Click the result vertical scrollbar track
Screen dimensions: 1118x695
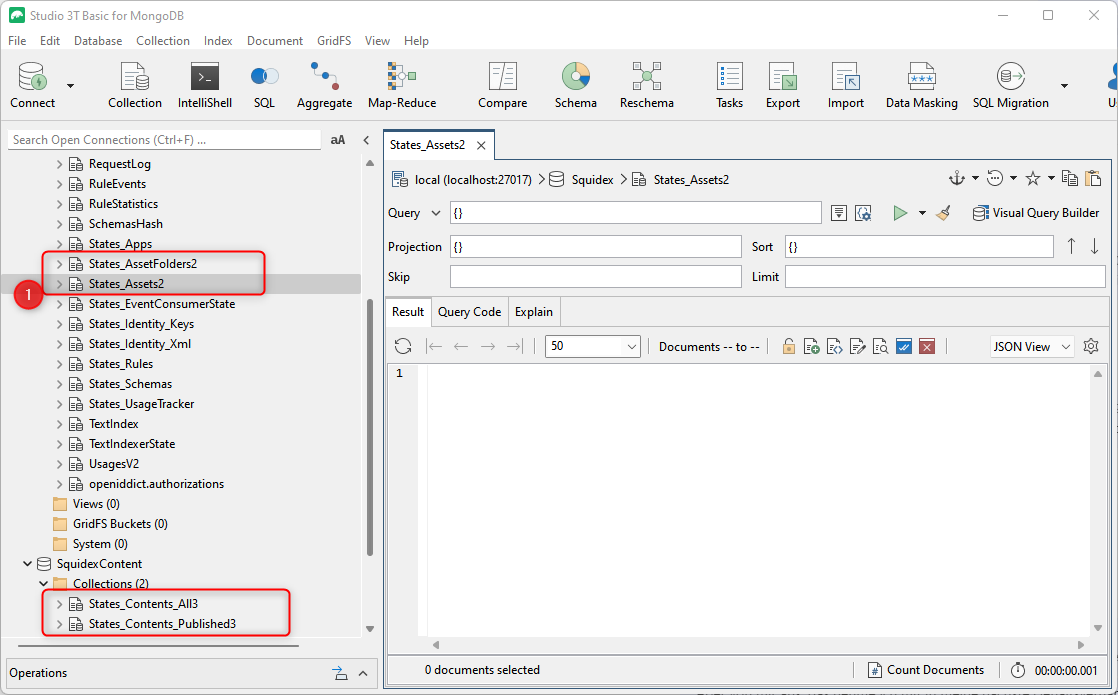pos(1097,499)
